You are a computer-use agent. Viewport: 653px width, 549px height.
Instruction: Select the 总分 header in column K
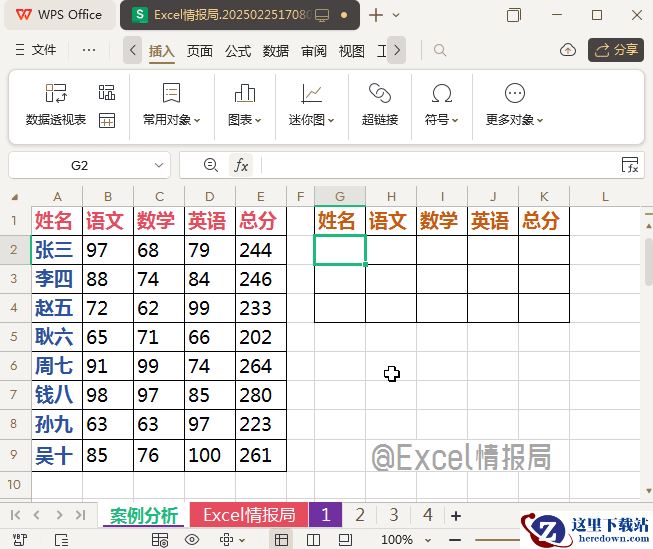[x=544, y=221]
